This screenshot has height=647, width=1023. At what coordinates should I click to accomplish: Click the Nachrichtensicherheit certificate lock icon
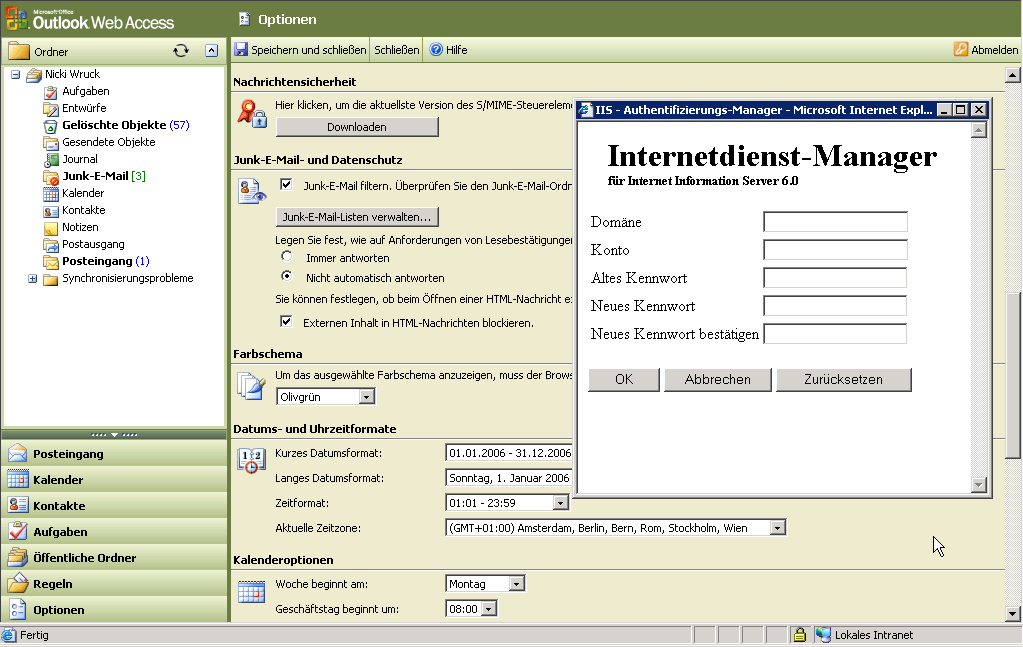pyautogui.click(x=252, y=113)
